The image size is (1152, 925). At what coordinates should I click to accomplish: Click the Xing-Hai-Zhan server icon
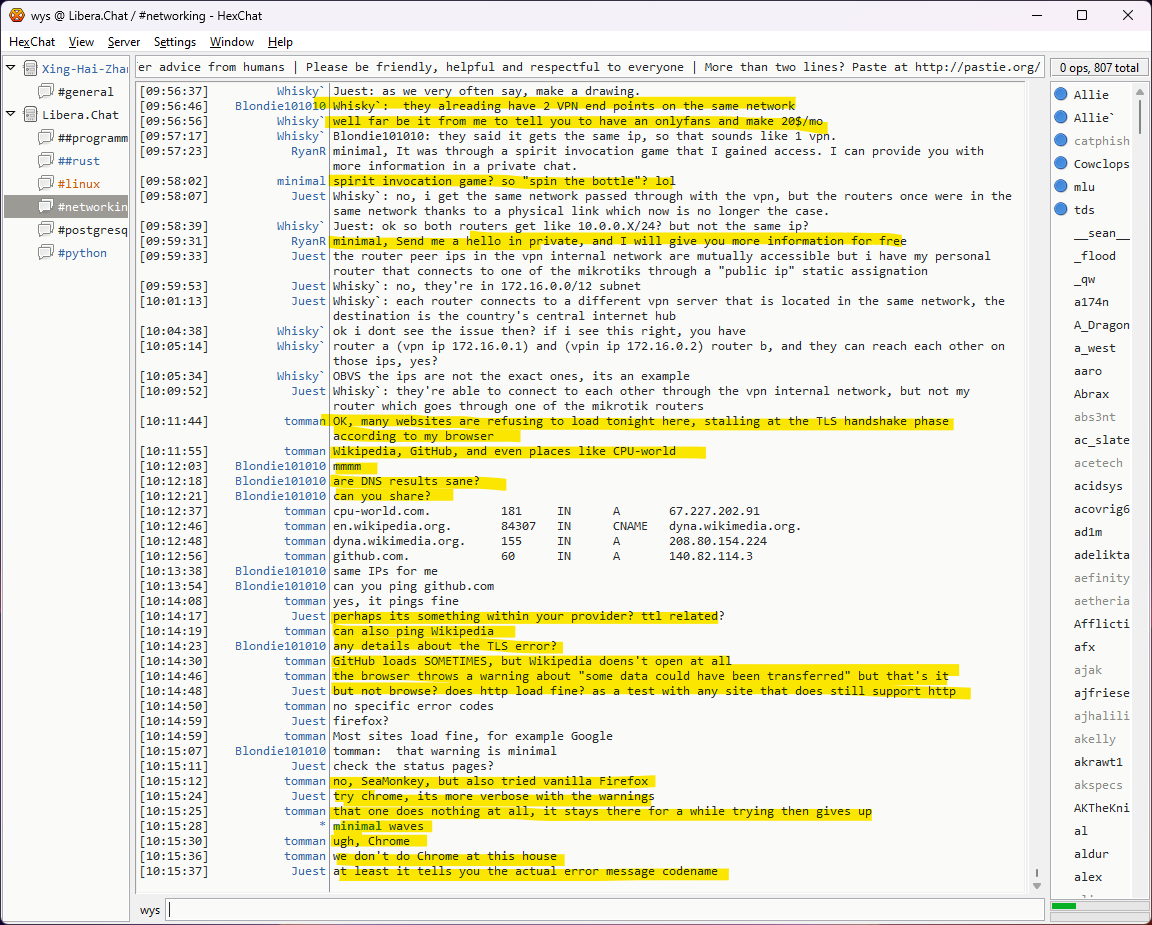click(x=30, y=69)
